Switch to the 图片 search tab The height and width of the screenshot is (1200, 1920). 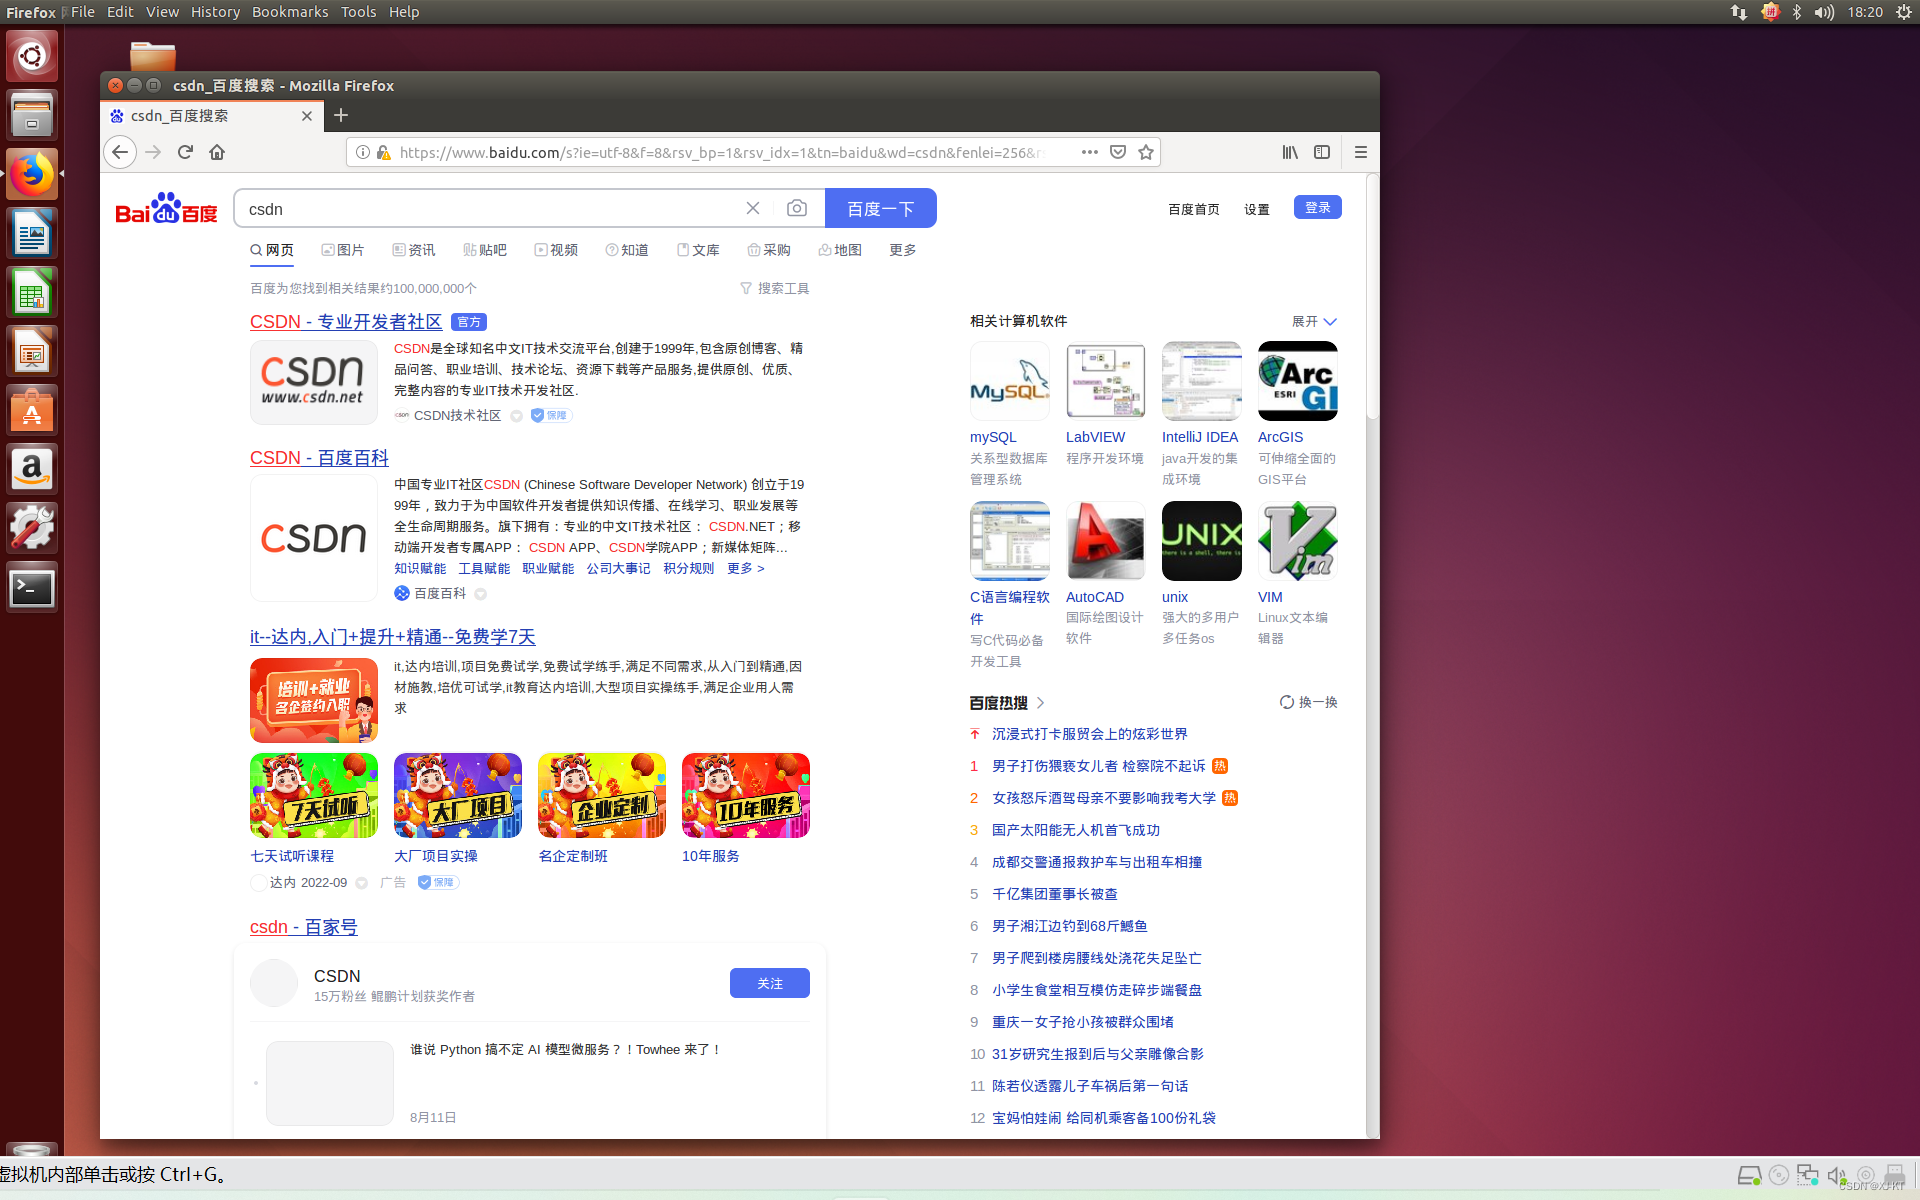(x=343, y=250)
